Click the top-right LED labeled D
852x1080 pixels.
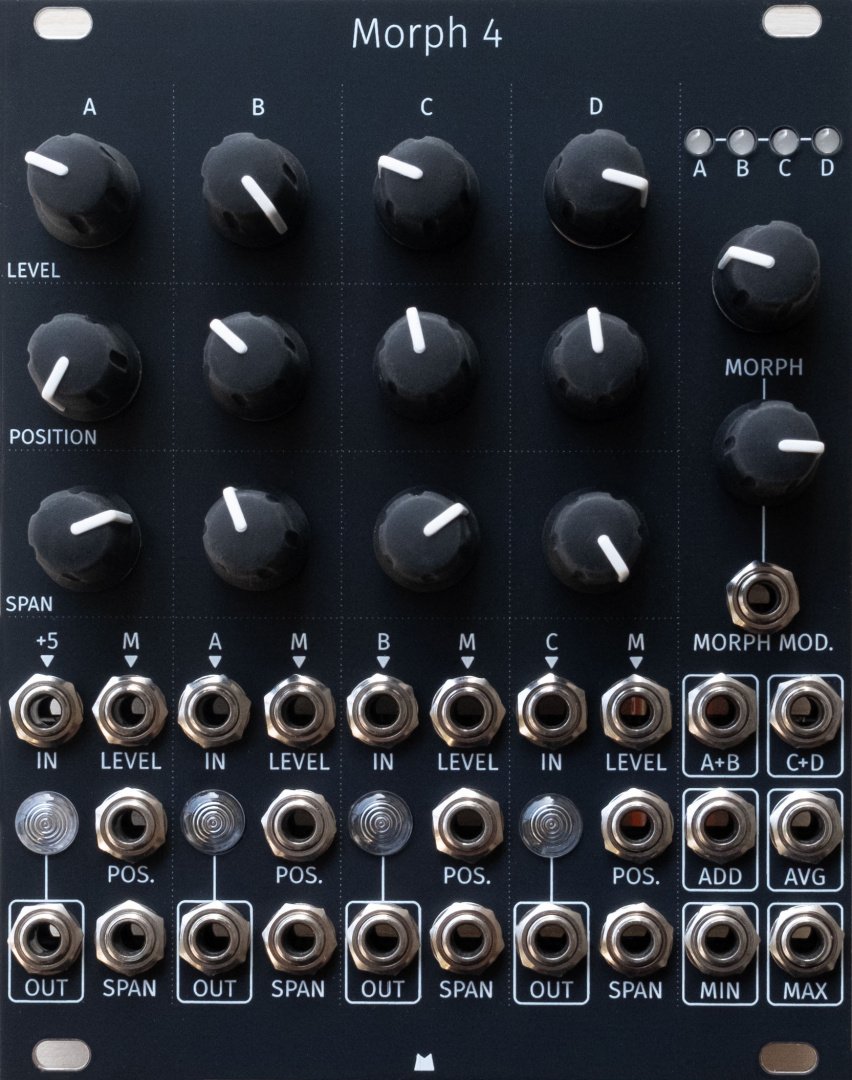[x=827, y=141]
